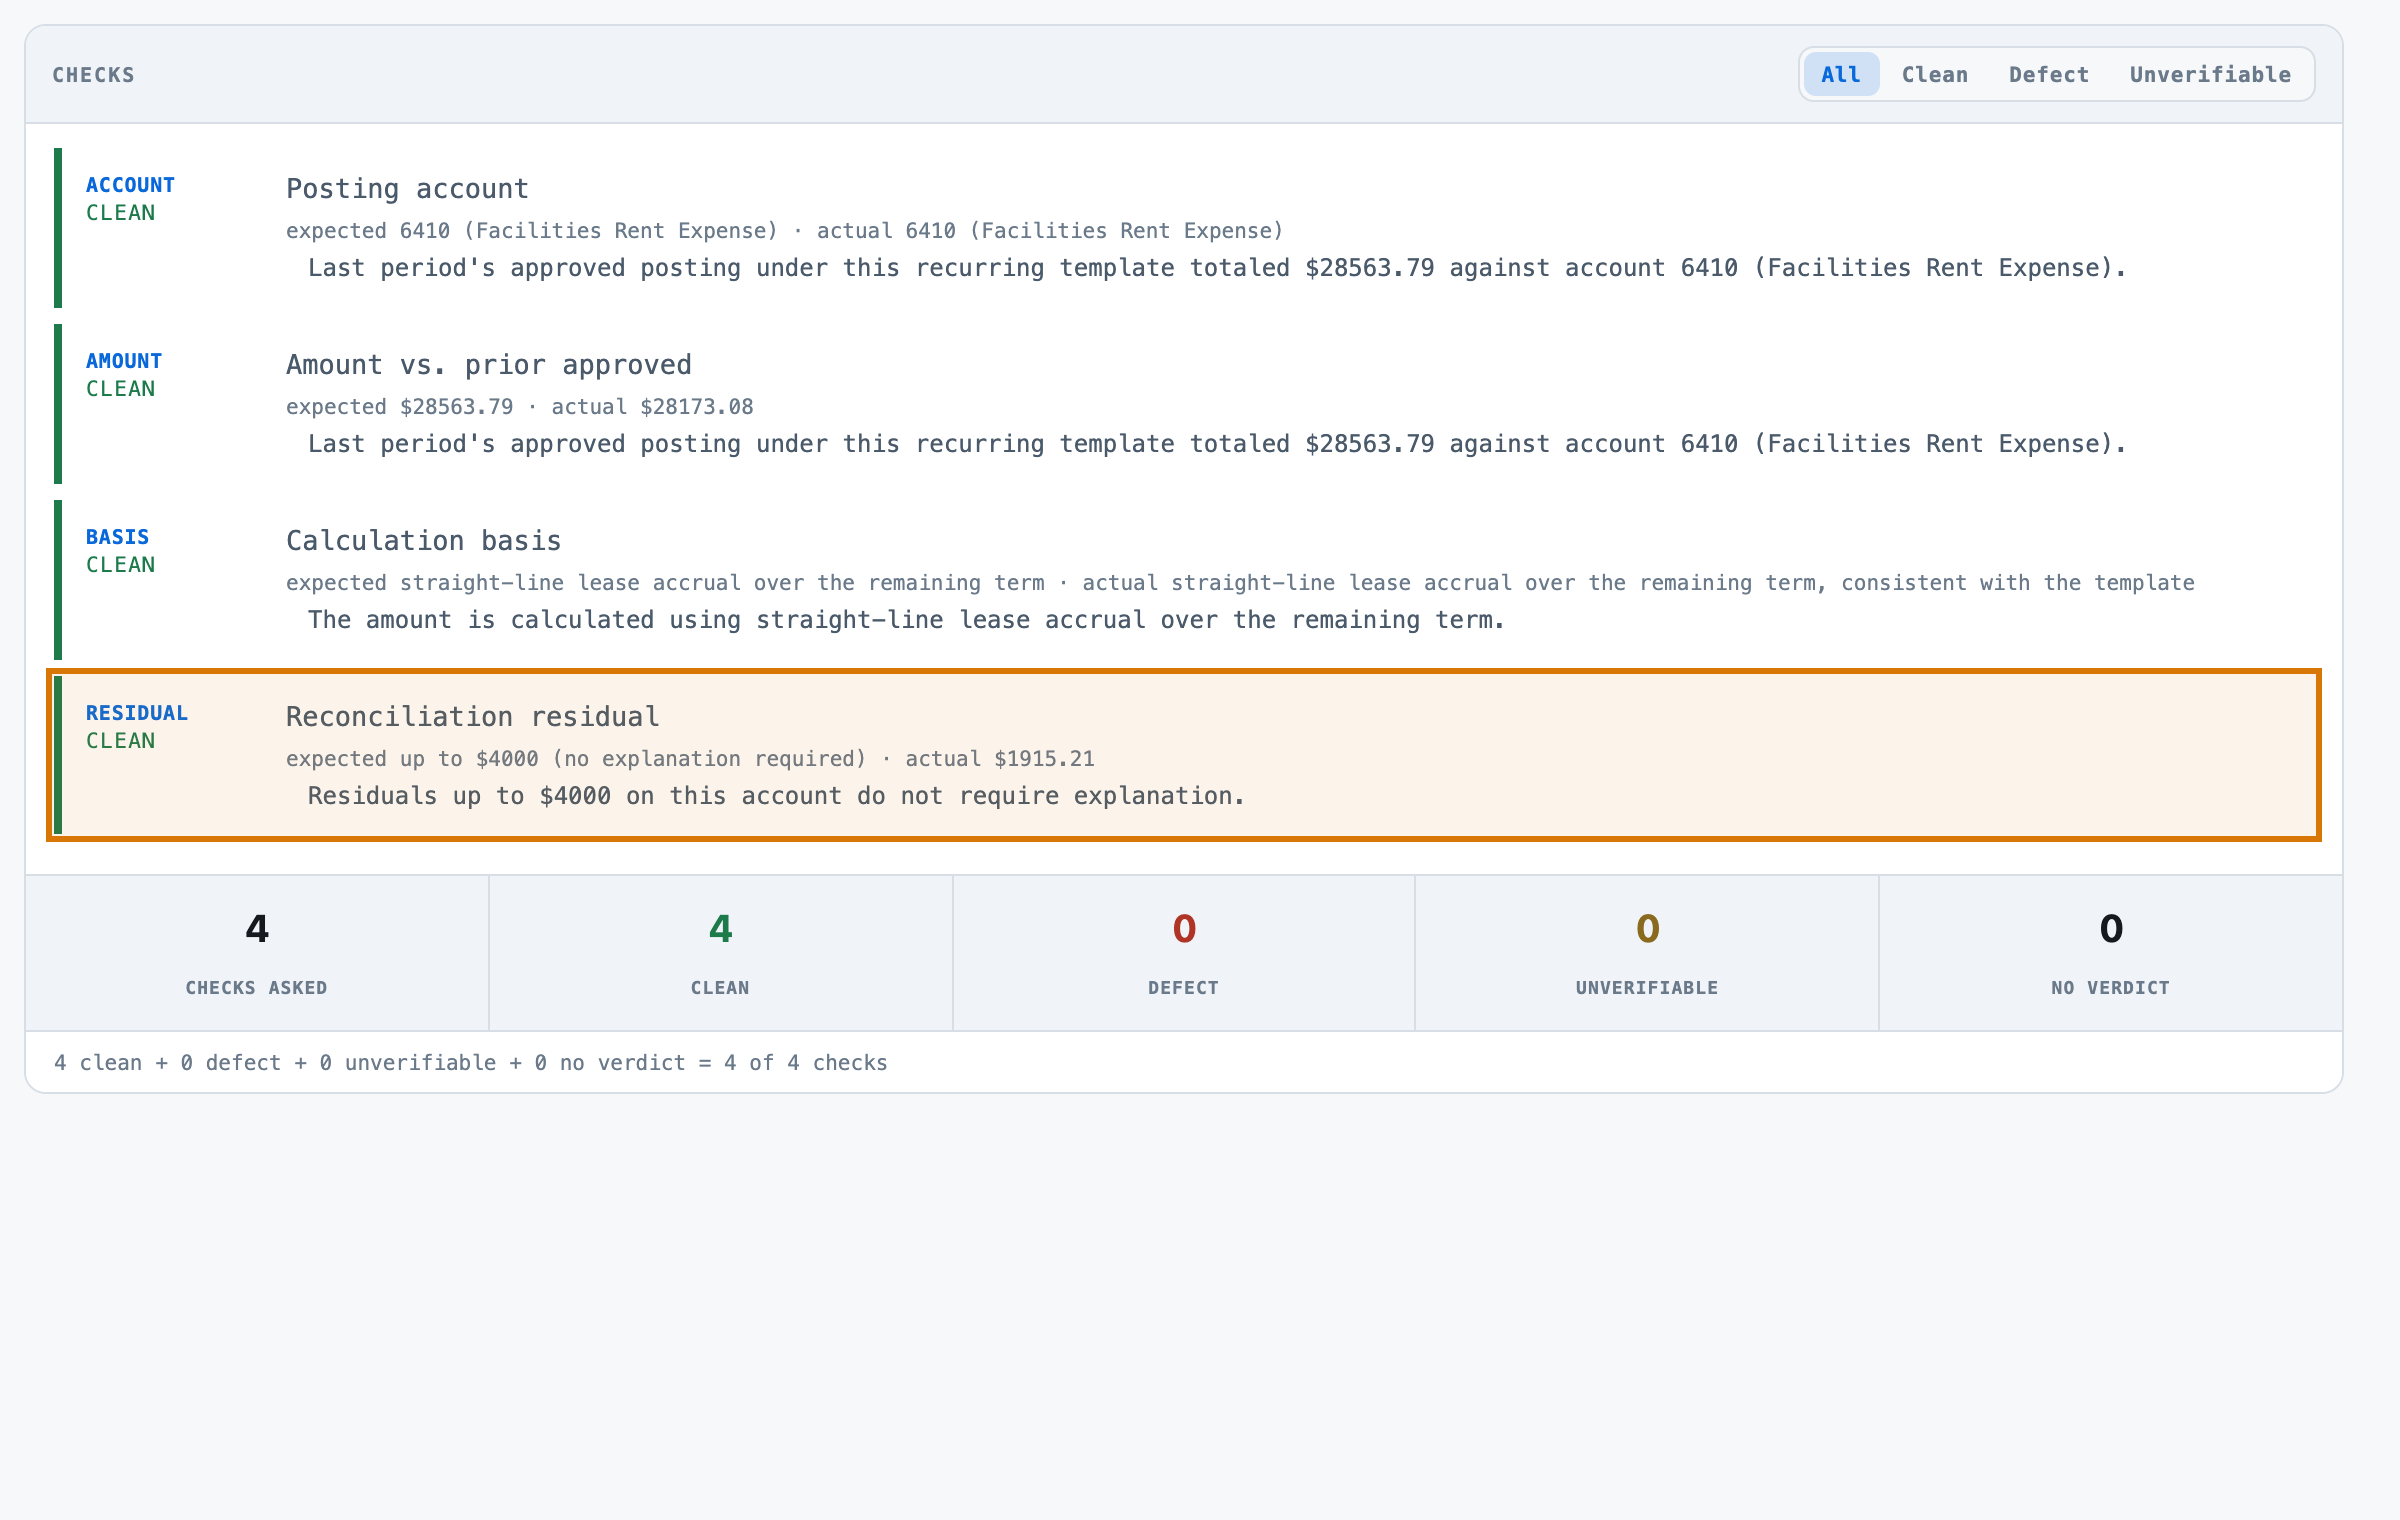Click the No Verdict count tile
The image size is (2400, 1520).
2111,953
